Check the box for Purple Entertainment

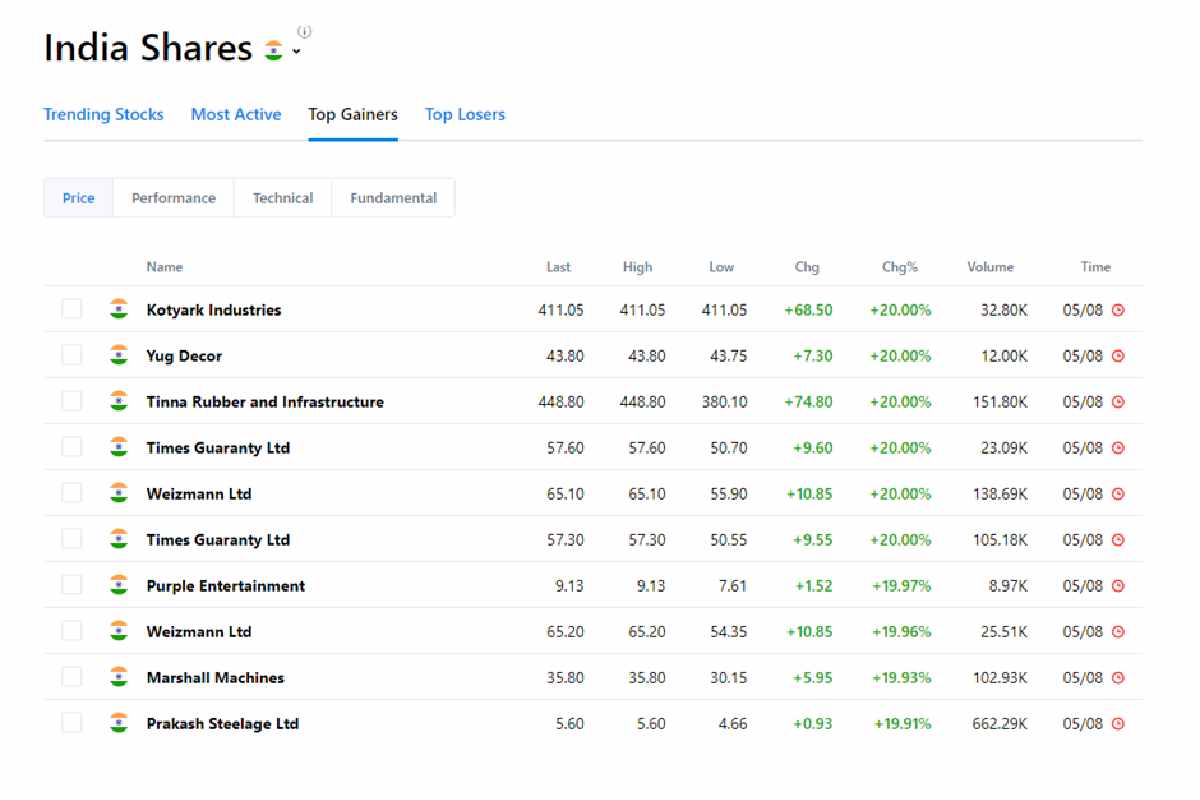pyautogui.click(x=72, y=585)
